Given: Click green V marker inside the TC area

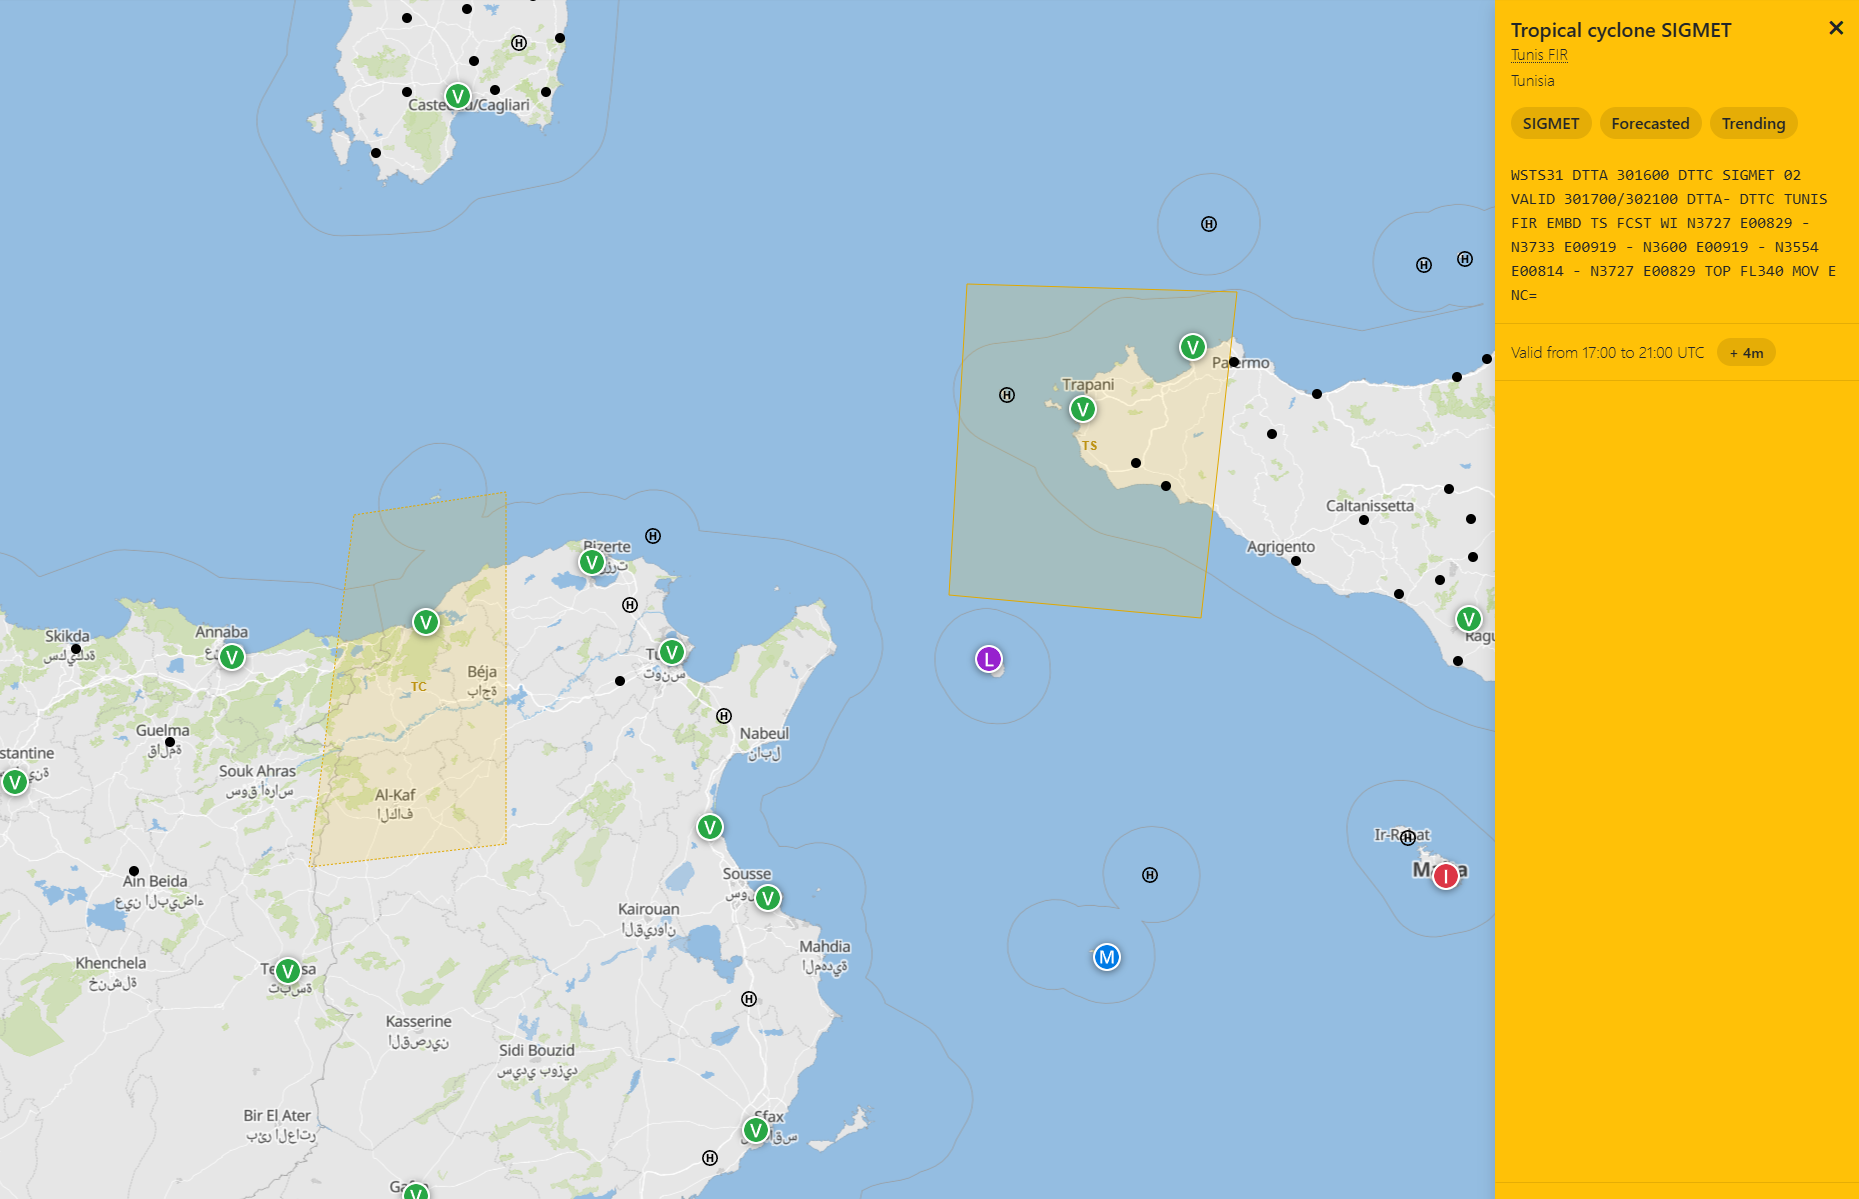Looking at the screenshot, I should pos(426,622).
